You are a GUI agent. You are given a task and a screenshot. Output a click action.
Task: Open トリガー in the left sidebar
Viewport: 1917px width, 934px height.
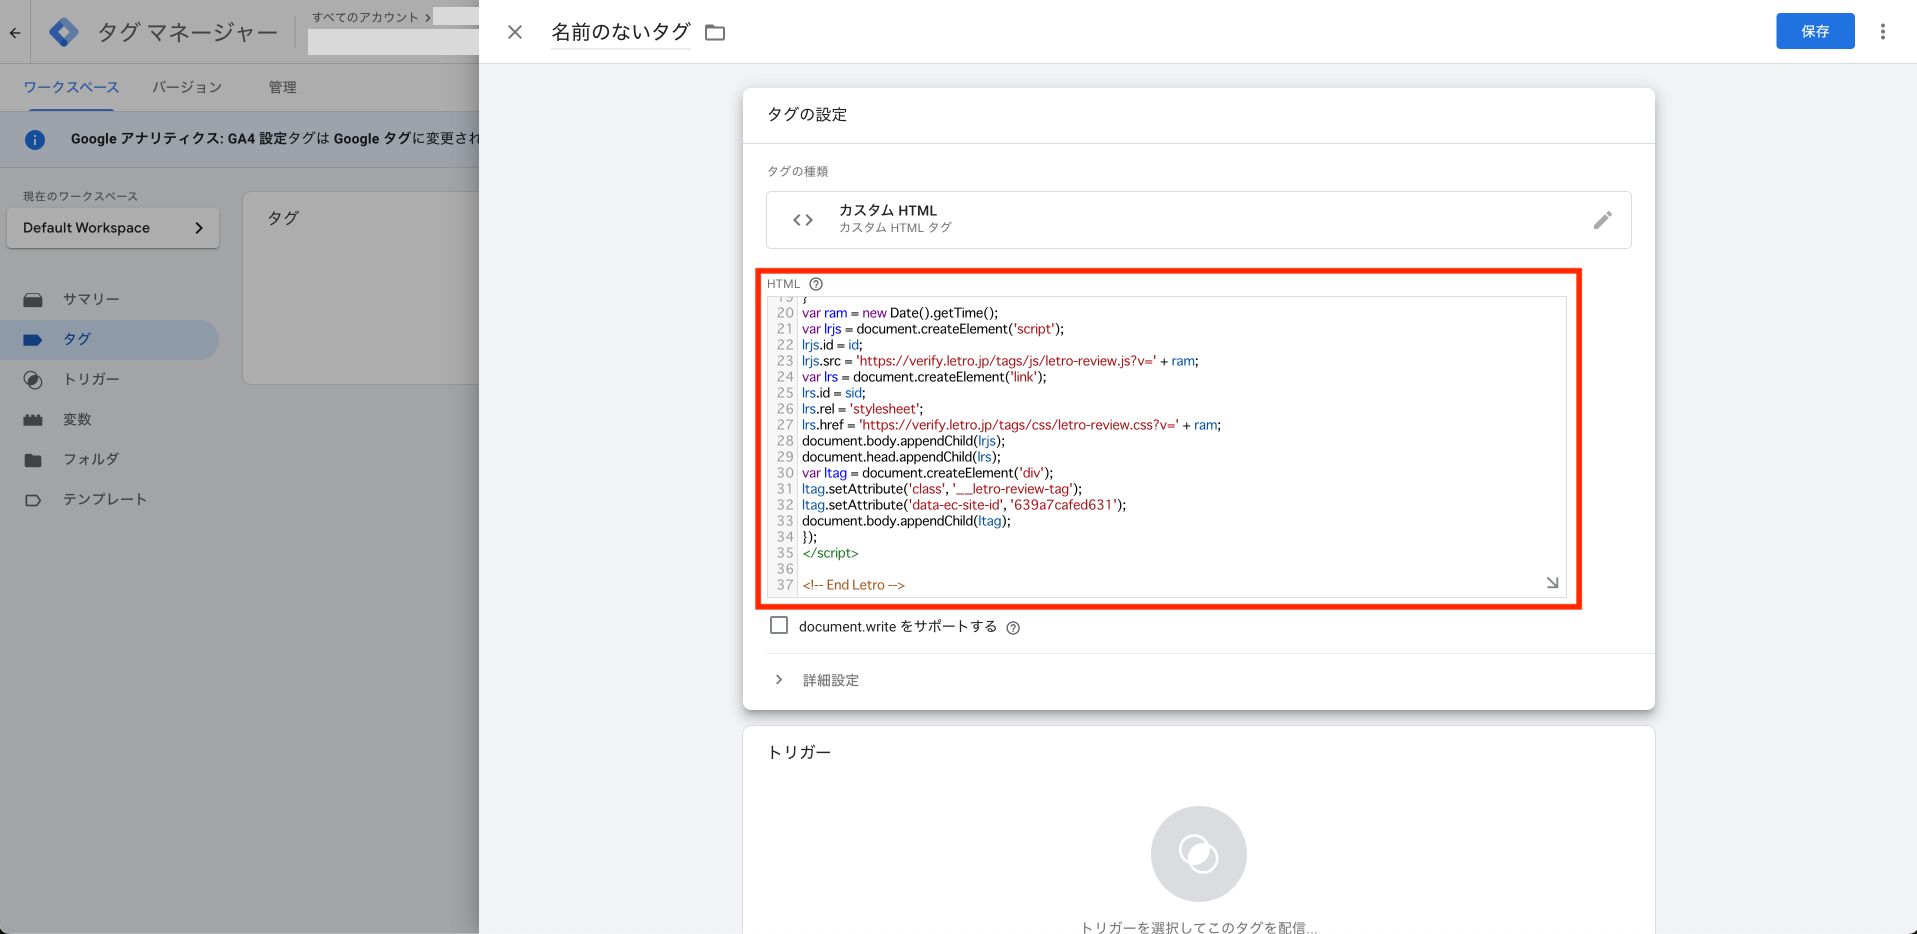coord(91,379)
